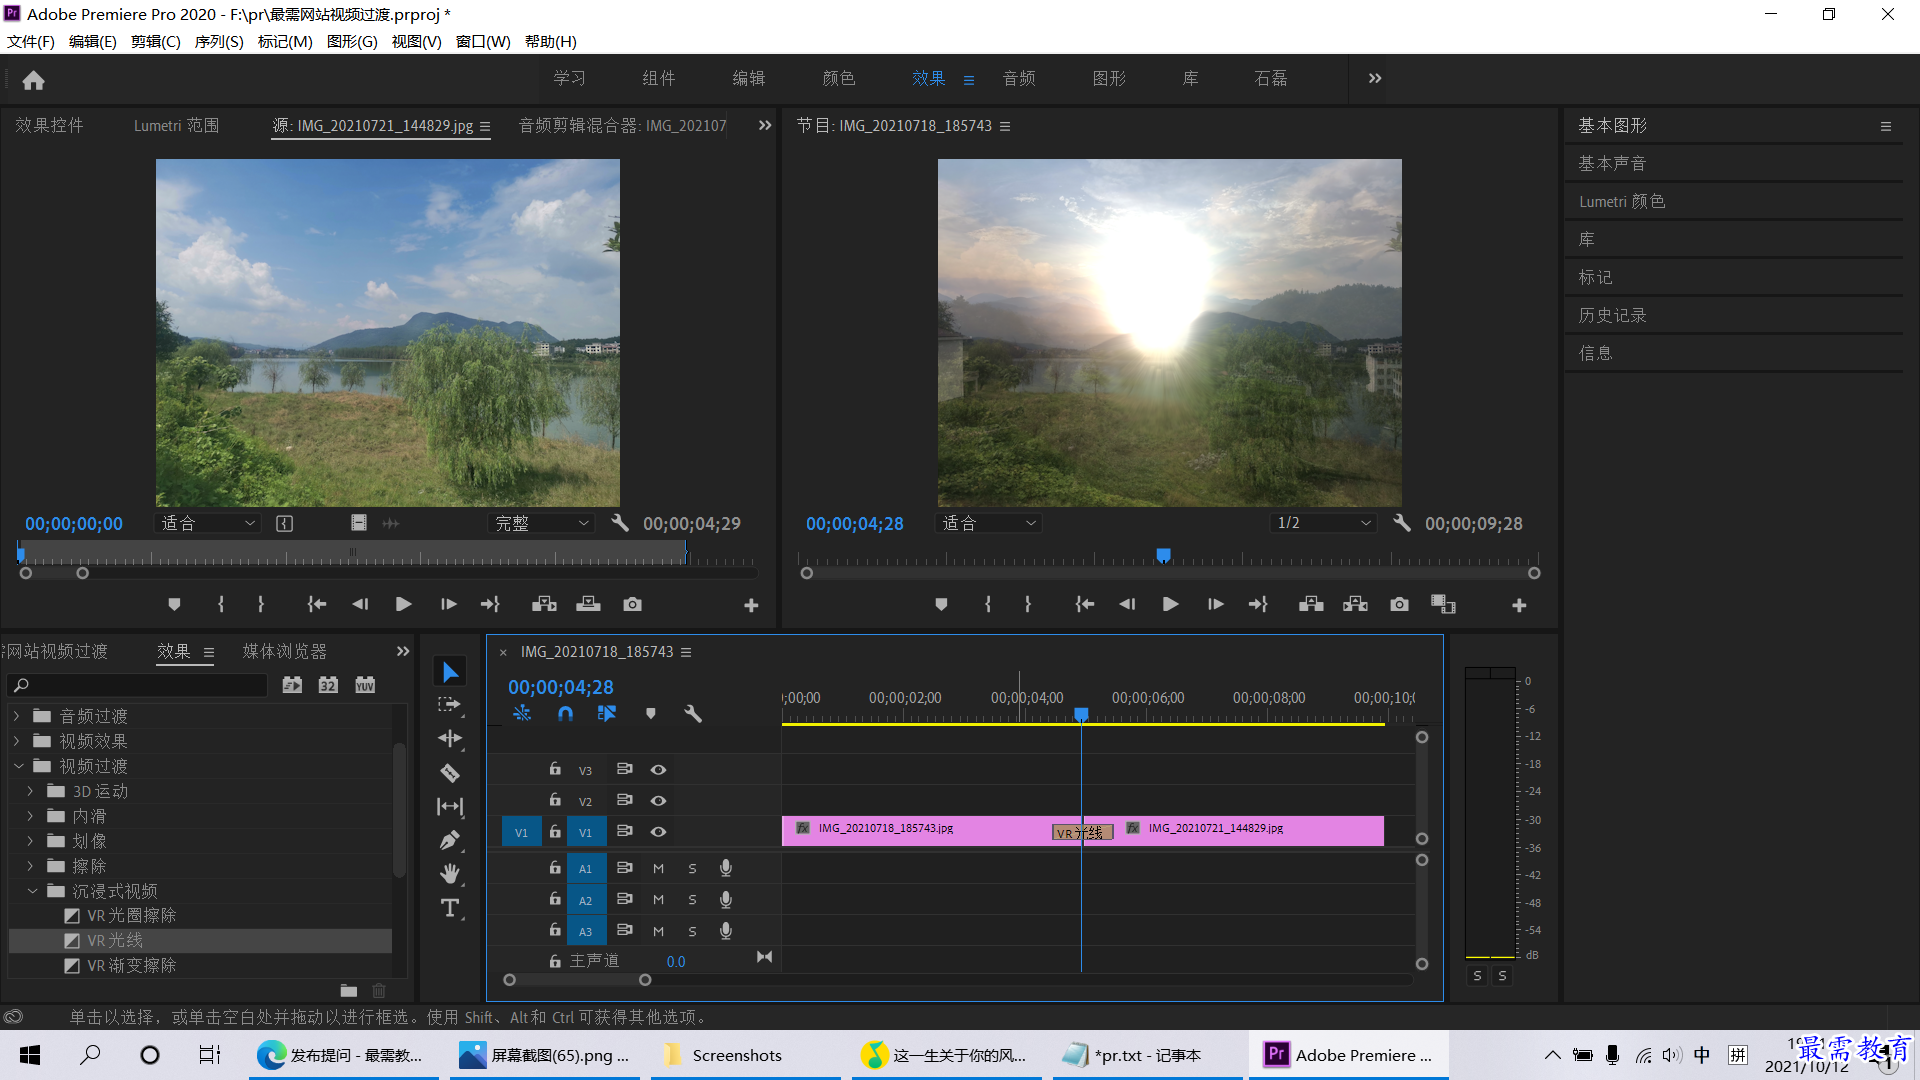Open timeline display settings wrench
This screenshot has height=1080, width=1920.
pos(693,713)
